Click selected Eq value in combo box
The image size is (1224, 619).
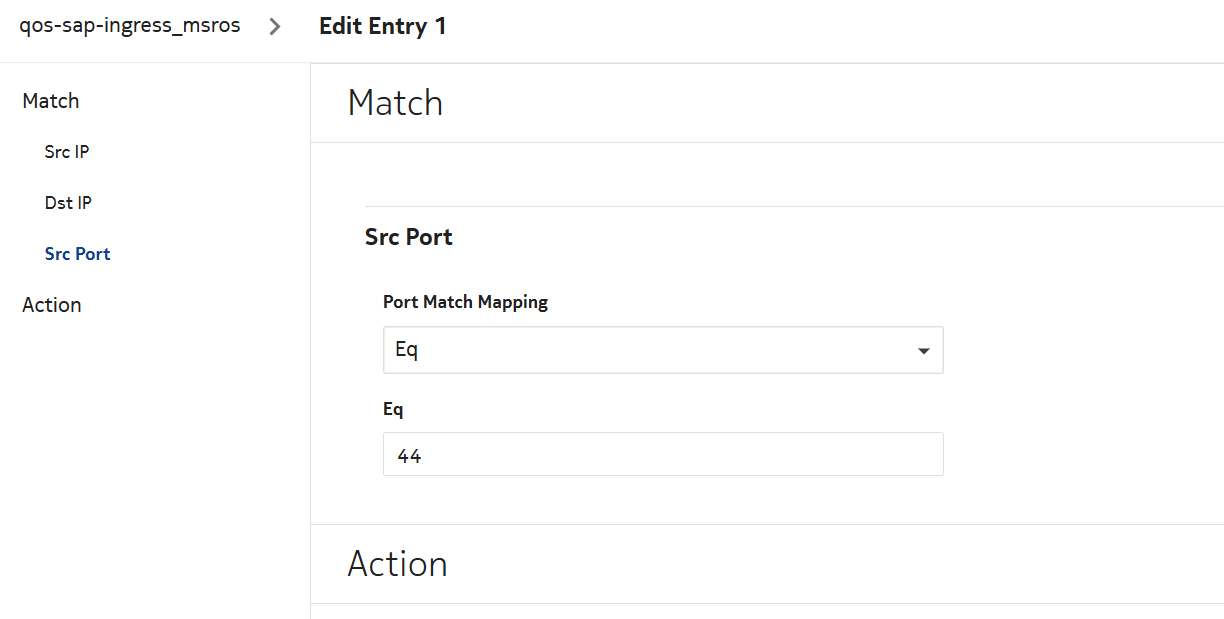point(407,351)
